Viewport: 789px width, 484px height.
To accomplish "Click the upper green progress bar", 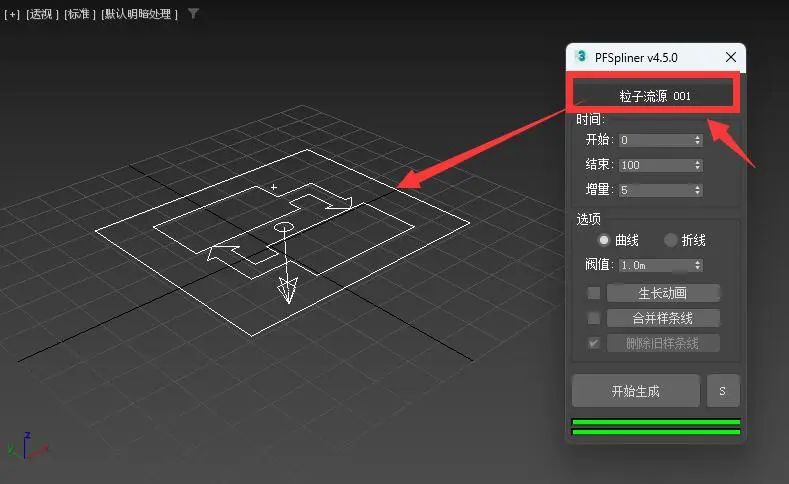I will [656, 422].
